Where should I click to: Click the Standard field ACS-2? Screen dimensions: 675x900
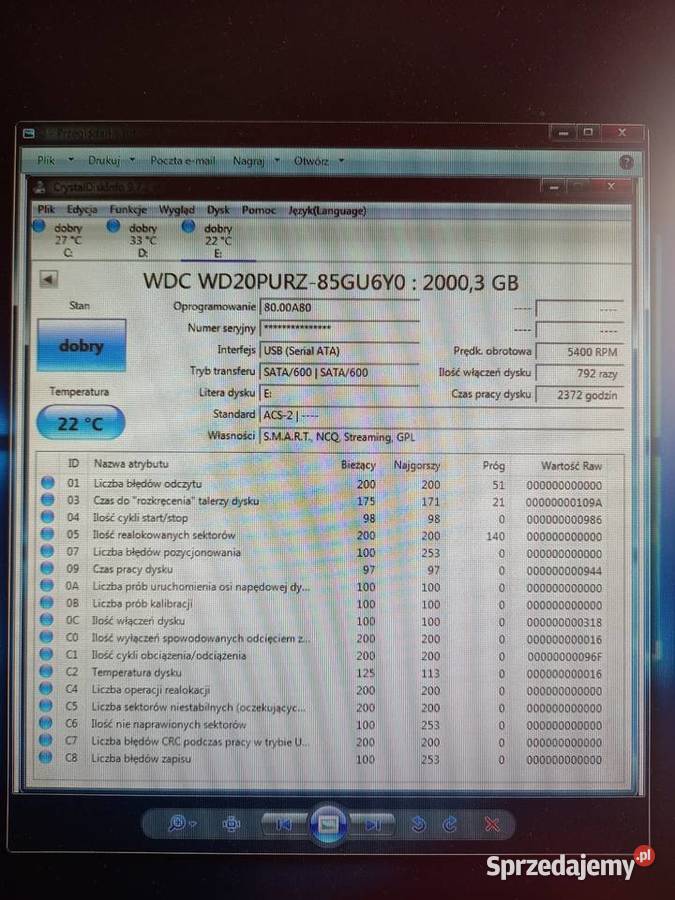[x=441, y=415]
